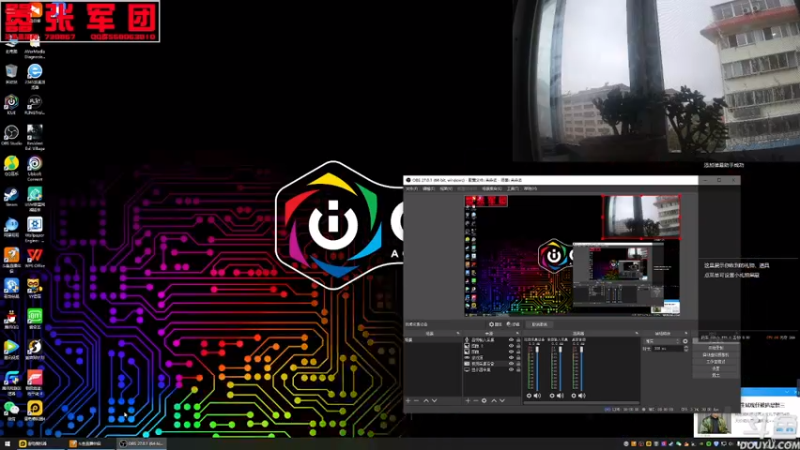Move the scene down with the arrow icon
Screen dimensions: 800x450
(x=435, y=401)
